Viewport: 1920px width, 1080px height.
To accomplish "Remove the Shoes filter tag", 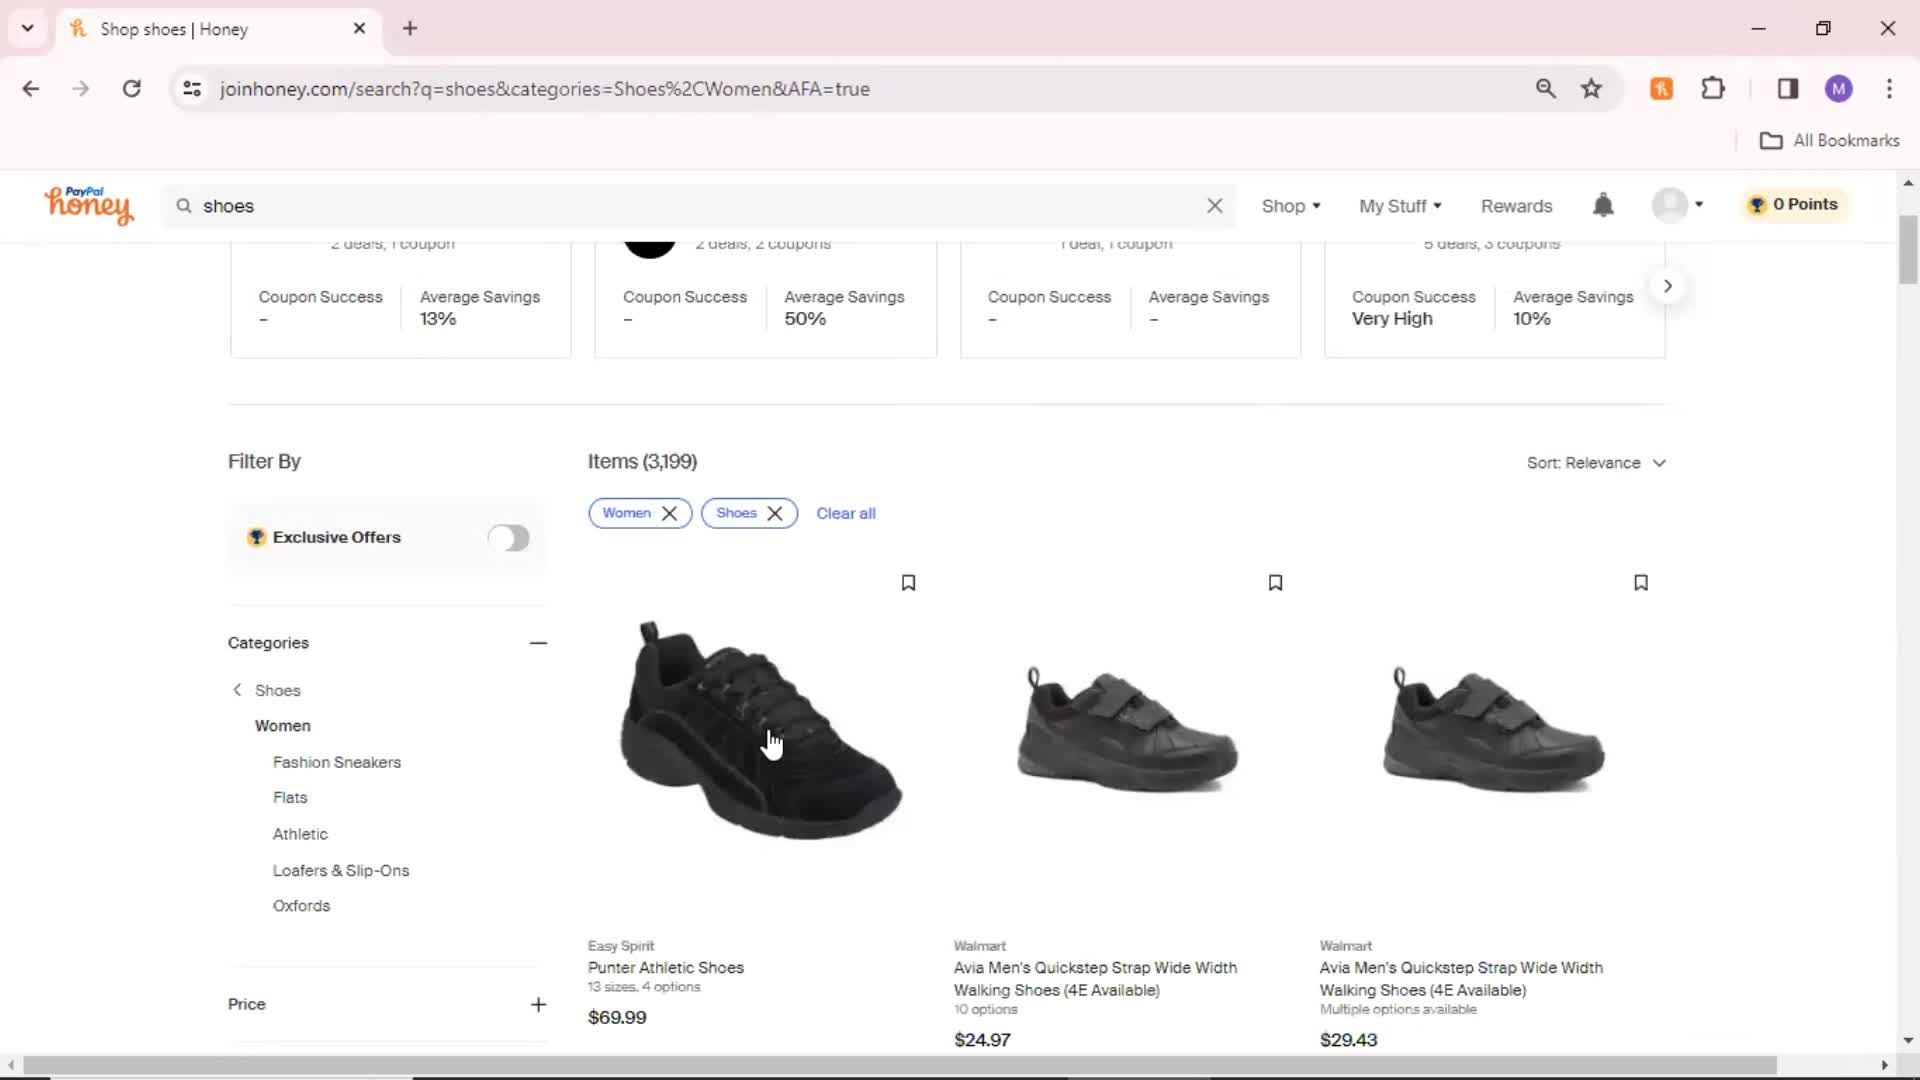I will [775, 513].
